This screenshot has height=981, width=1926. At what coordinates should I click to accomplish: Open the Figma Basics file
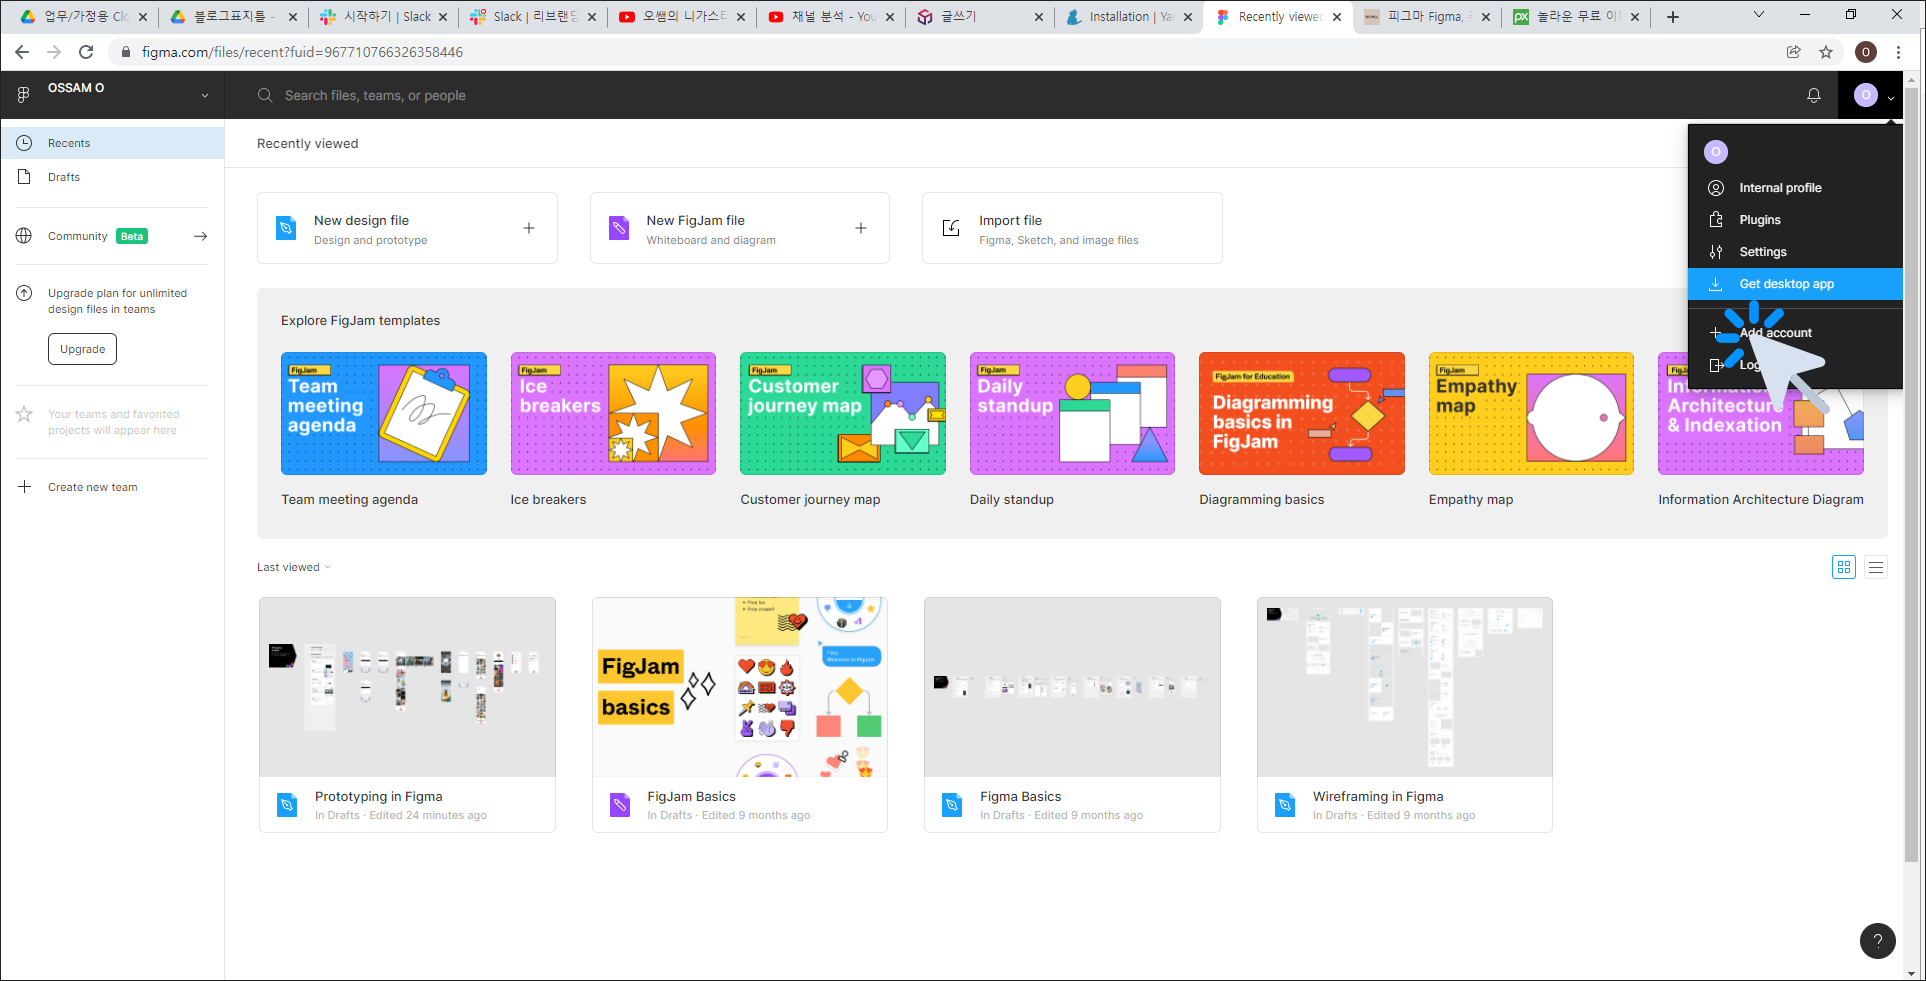1072,715
